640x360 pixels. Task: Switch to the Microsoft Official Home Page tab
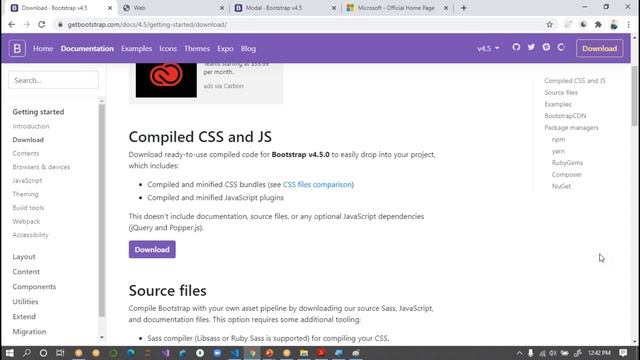(396, 8)
